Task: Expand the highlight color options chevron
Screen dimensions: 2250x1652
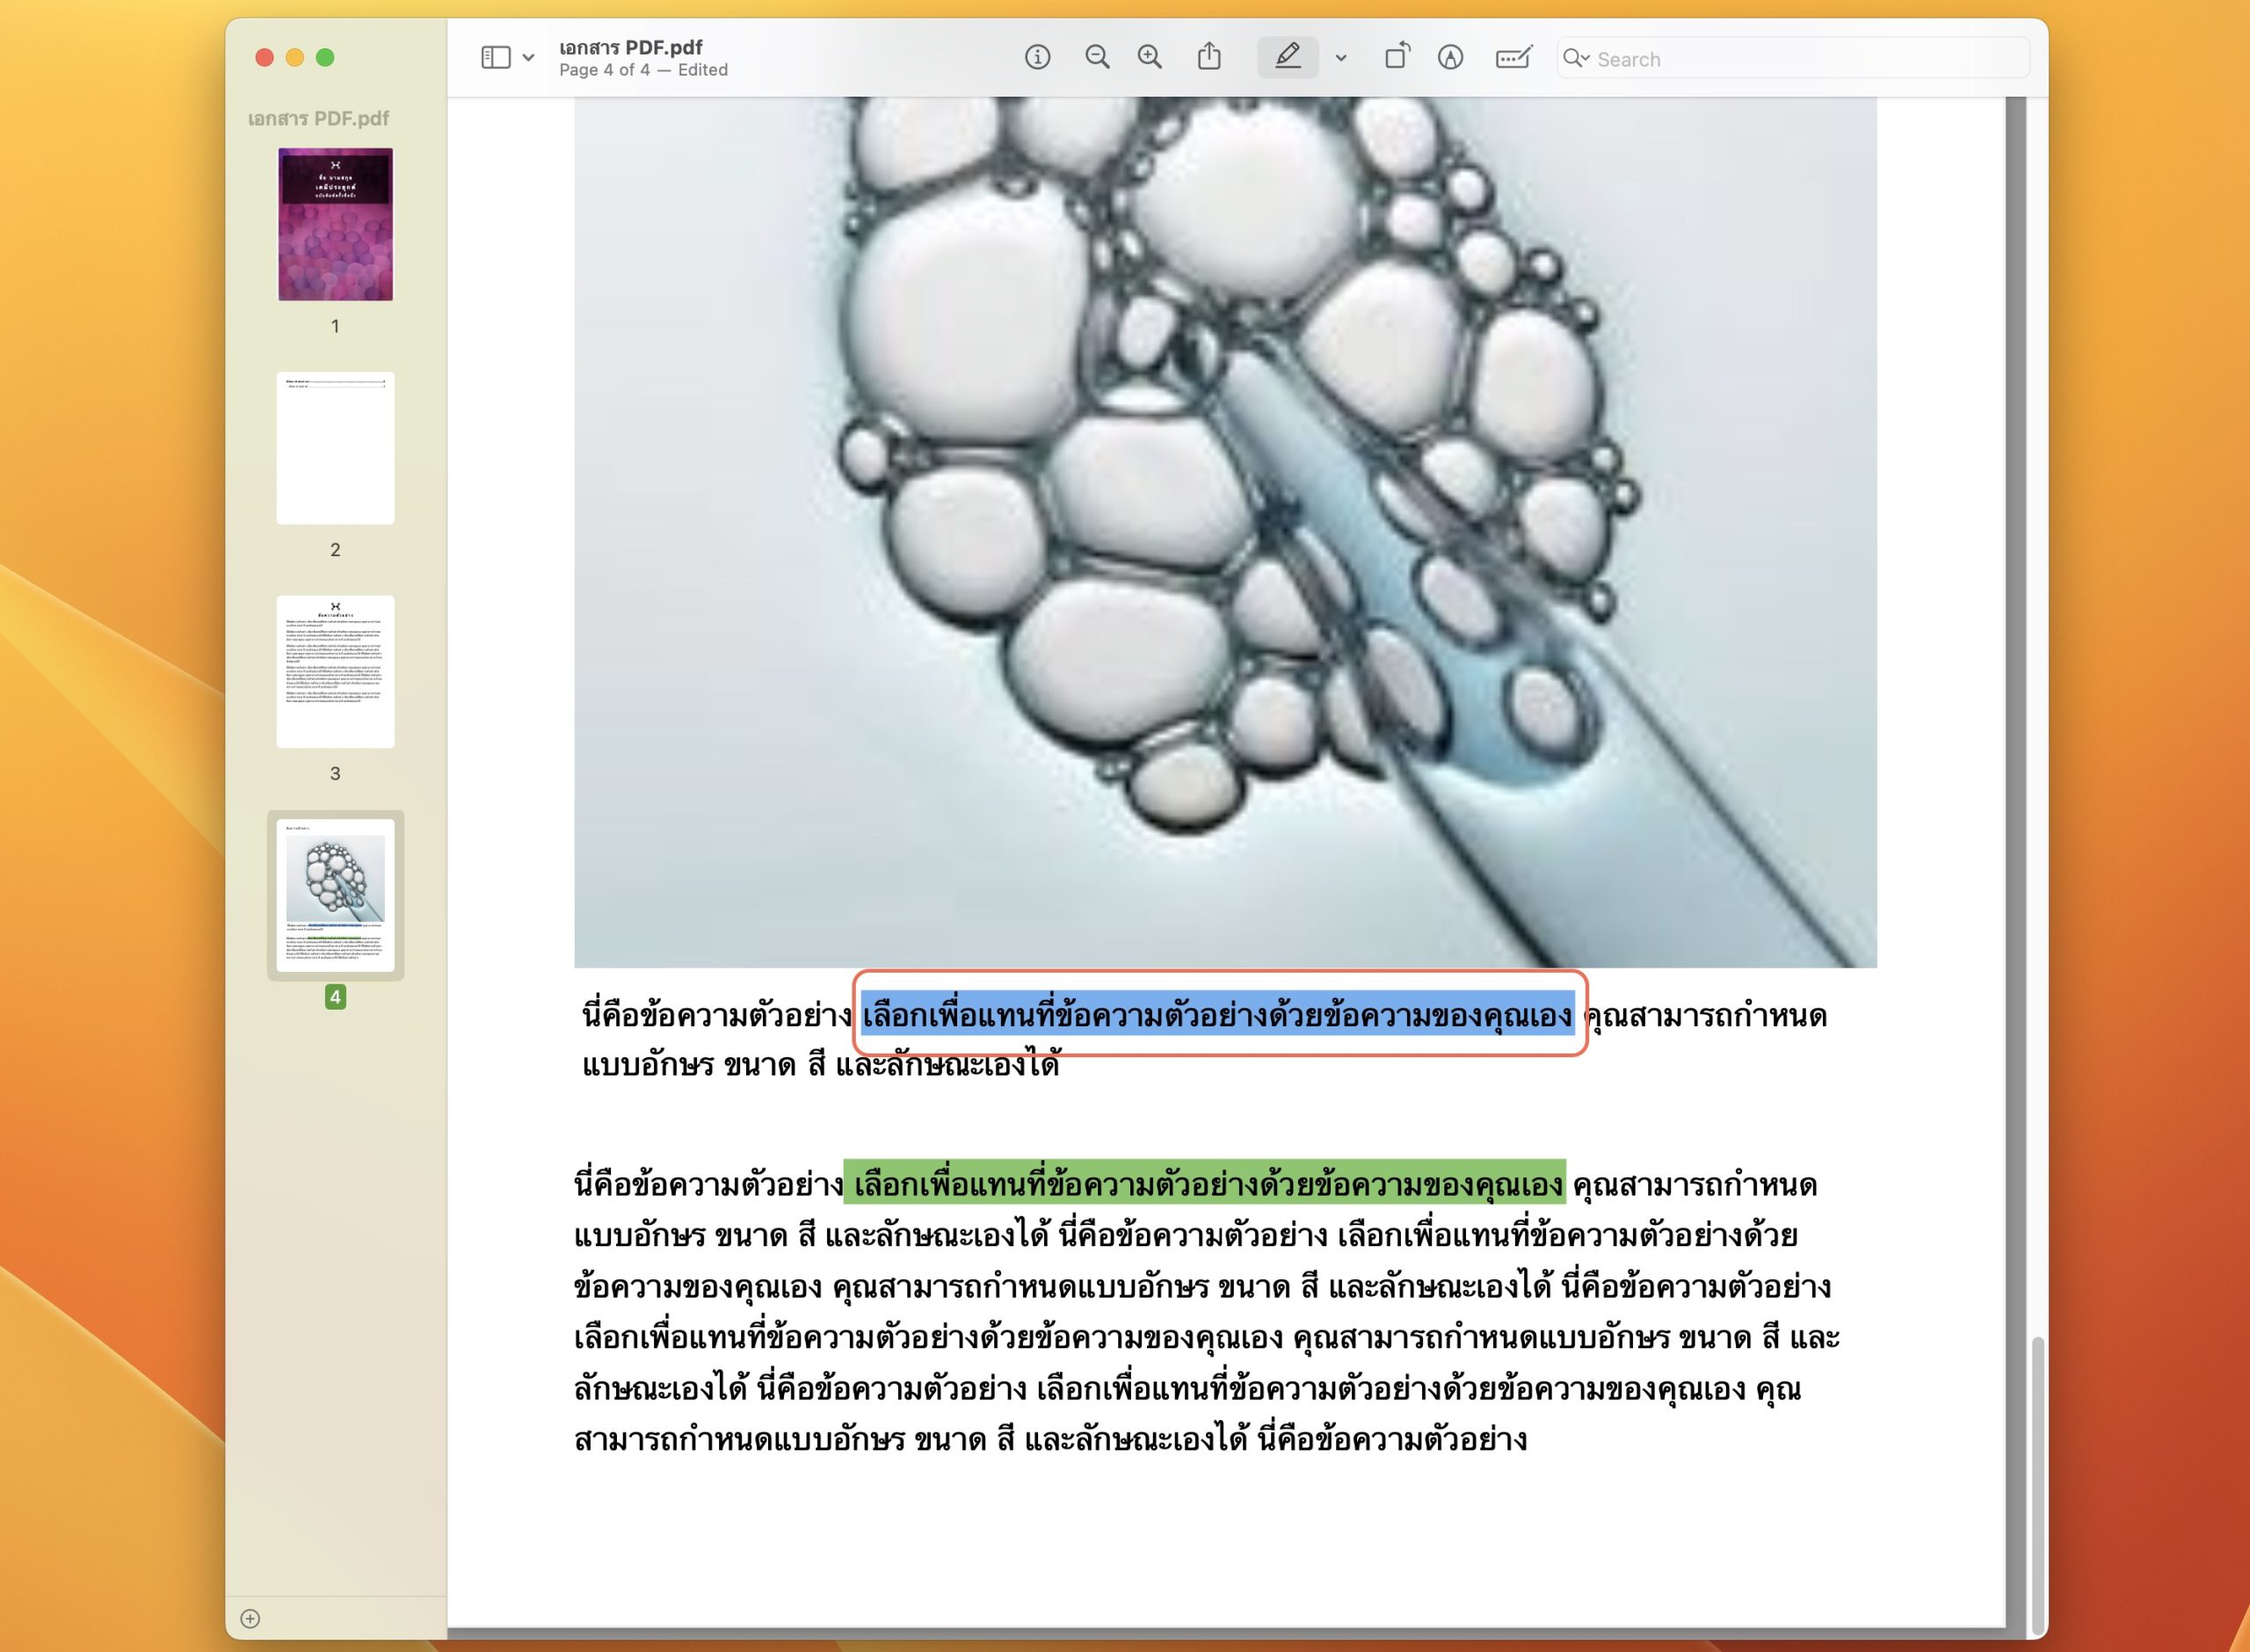Action: click(x=1341, y=58)
